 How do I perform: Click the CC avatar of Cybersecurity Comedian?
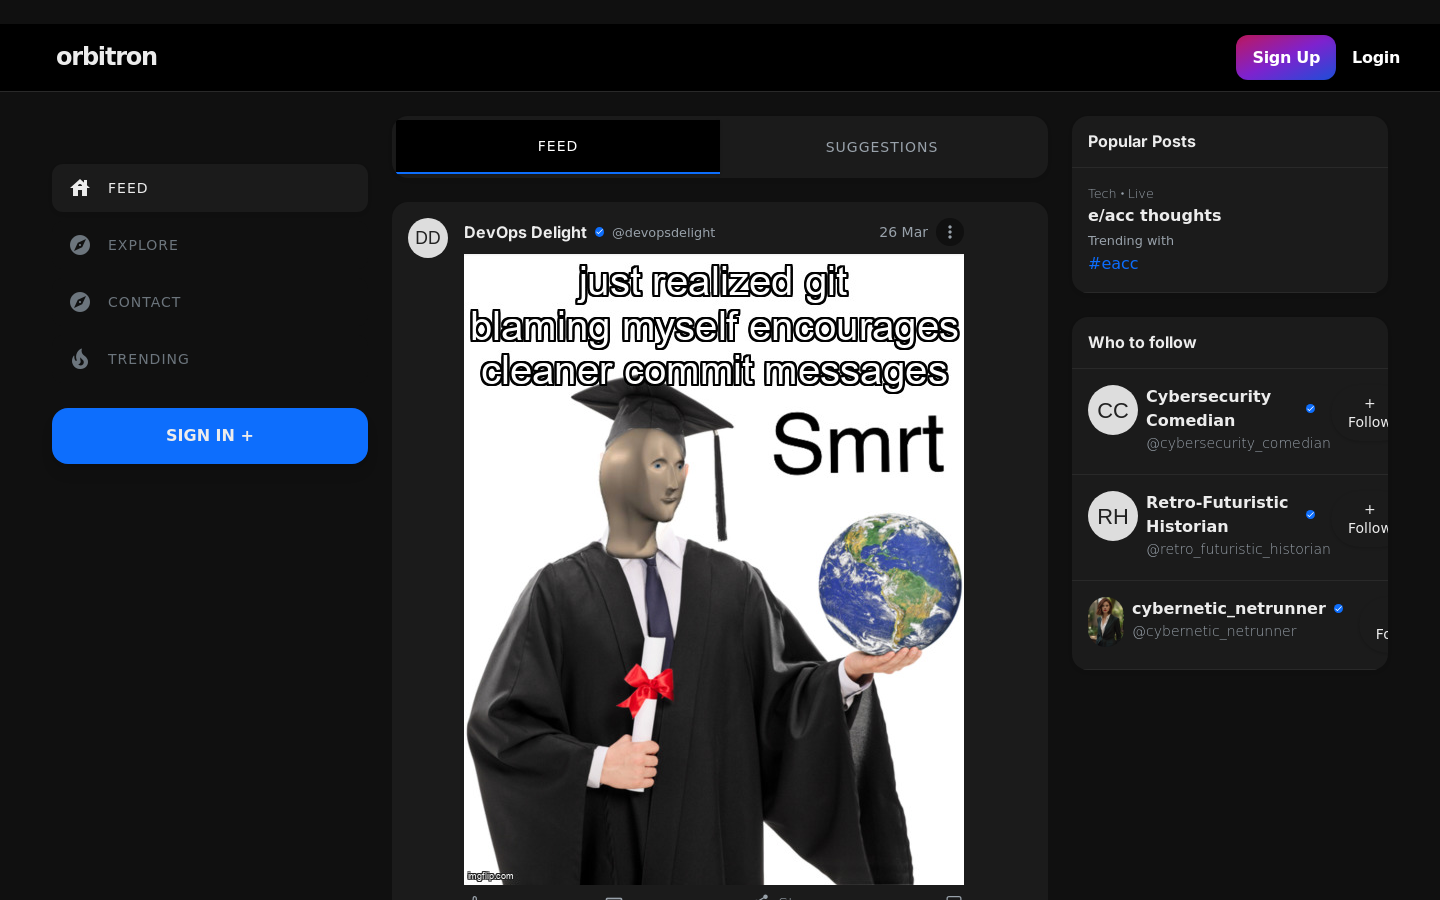[1113, 410]
